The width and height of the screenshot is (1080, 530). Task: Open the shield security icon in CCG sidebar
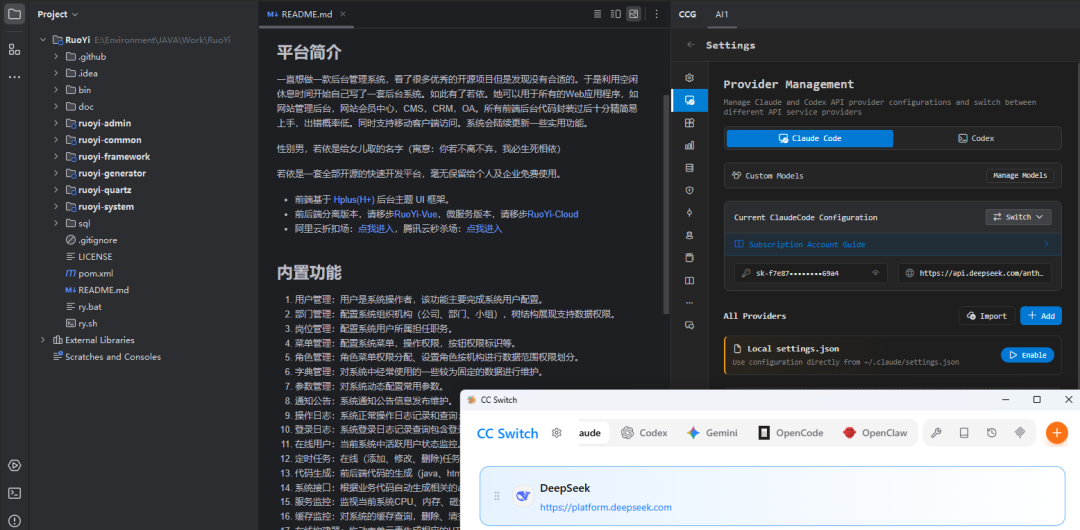click(x=689, y=190)
